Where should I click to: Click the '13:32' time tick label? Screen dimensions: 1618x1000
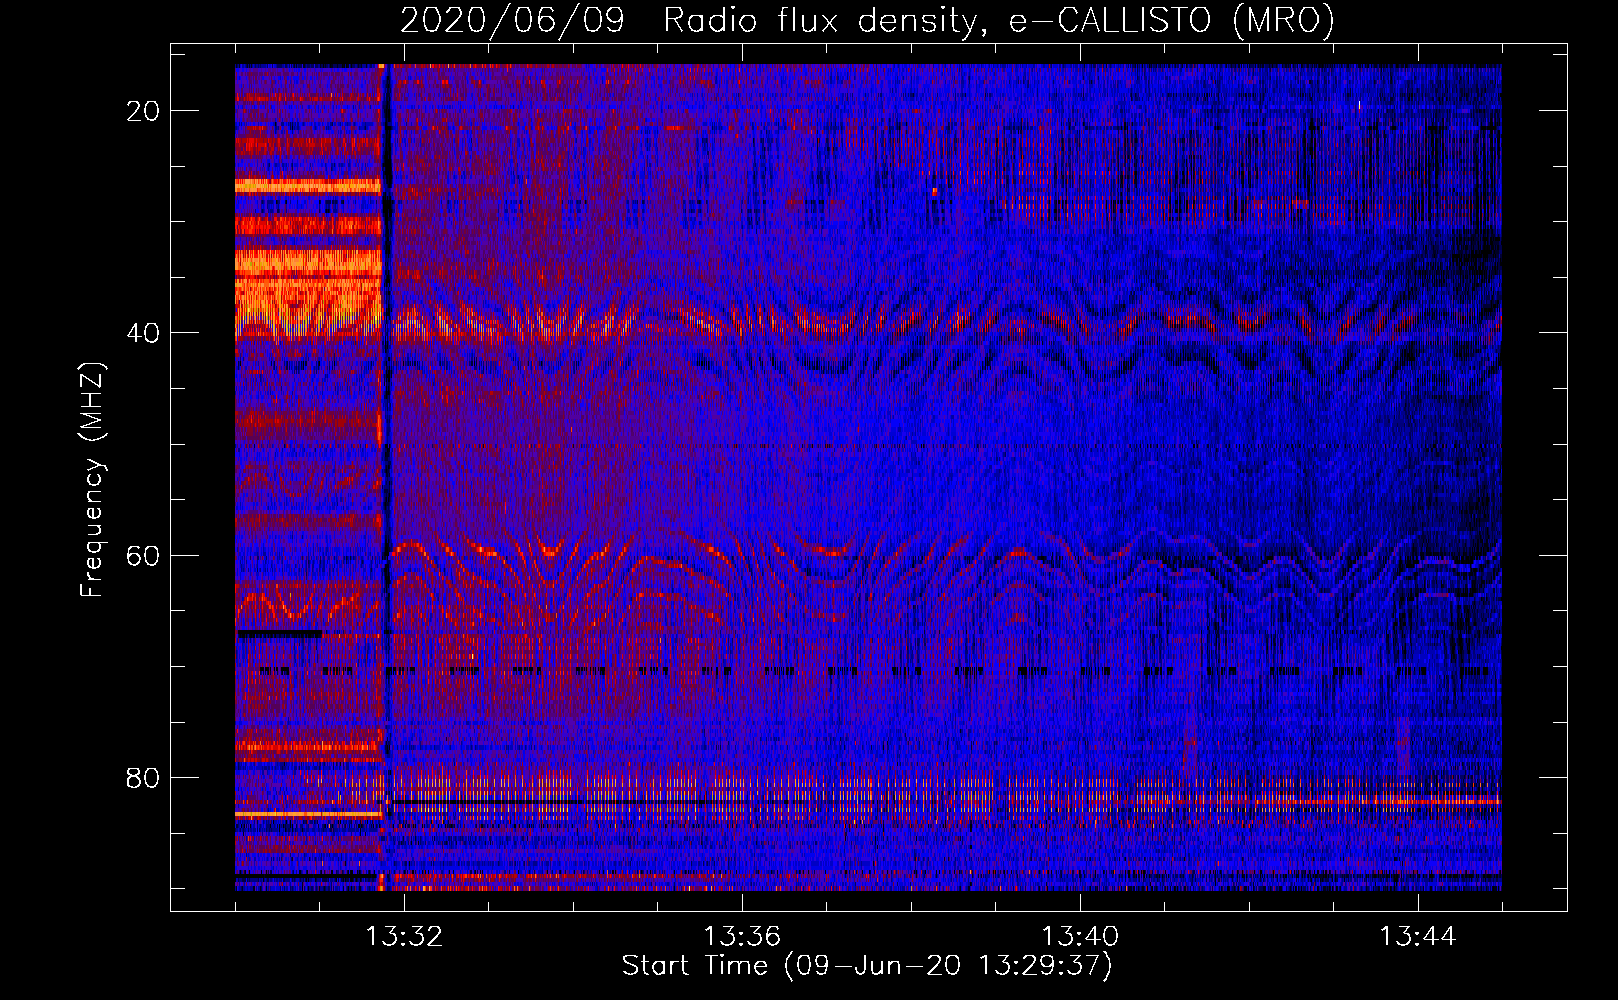[x=404, y=937]
